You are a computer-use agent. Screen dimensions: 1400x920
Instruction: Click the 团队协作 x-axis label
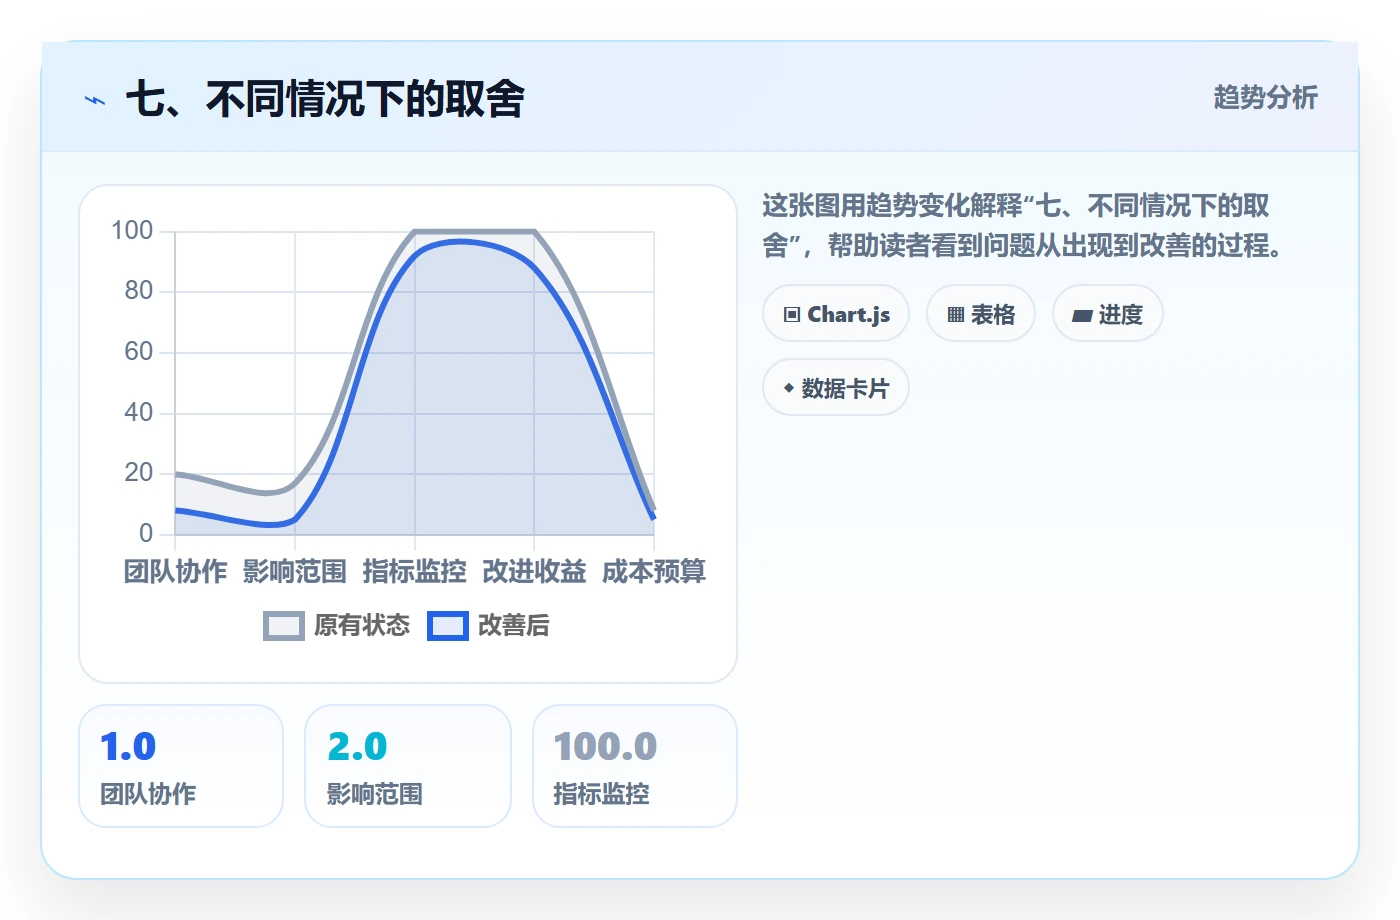(x=175, y=572)
